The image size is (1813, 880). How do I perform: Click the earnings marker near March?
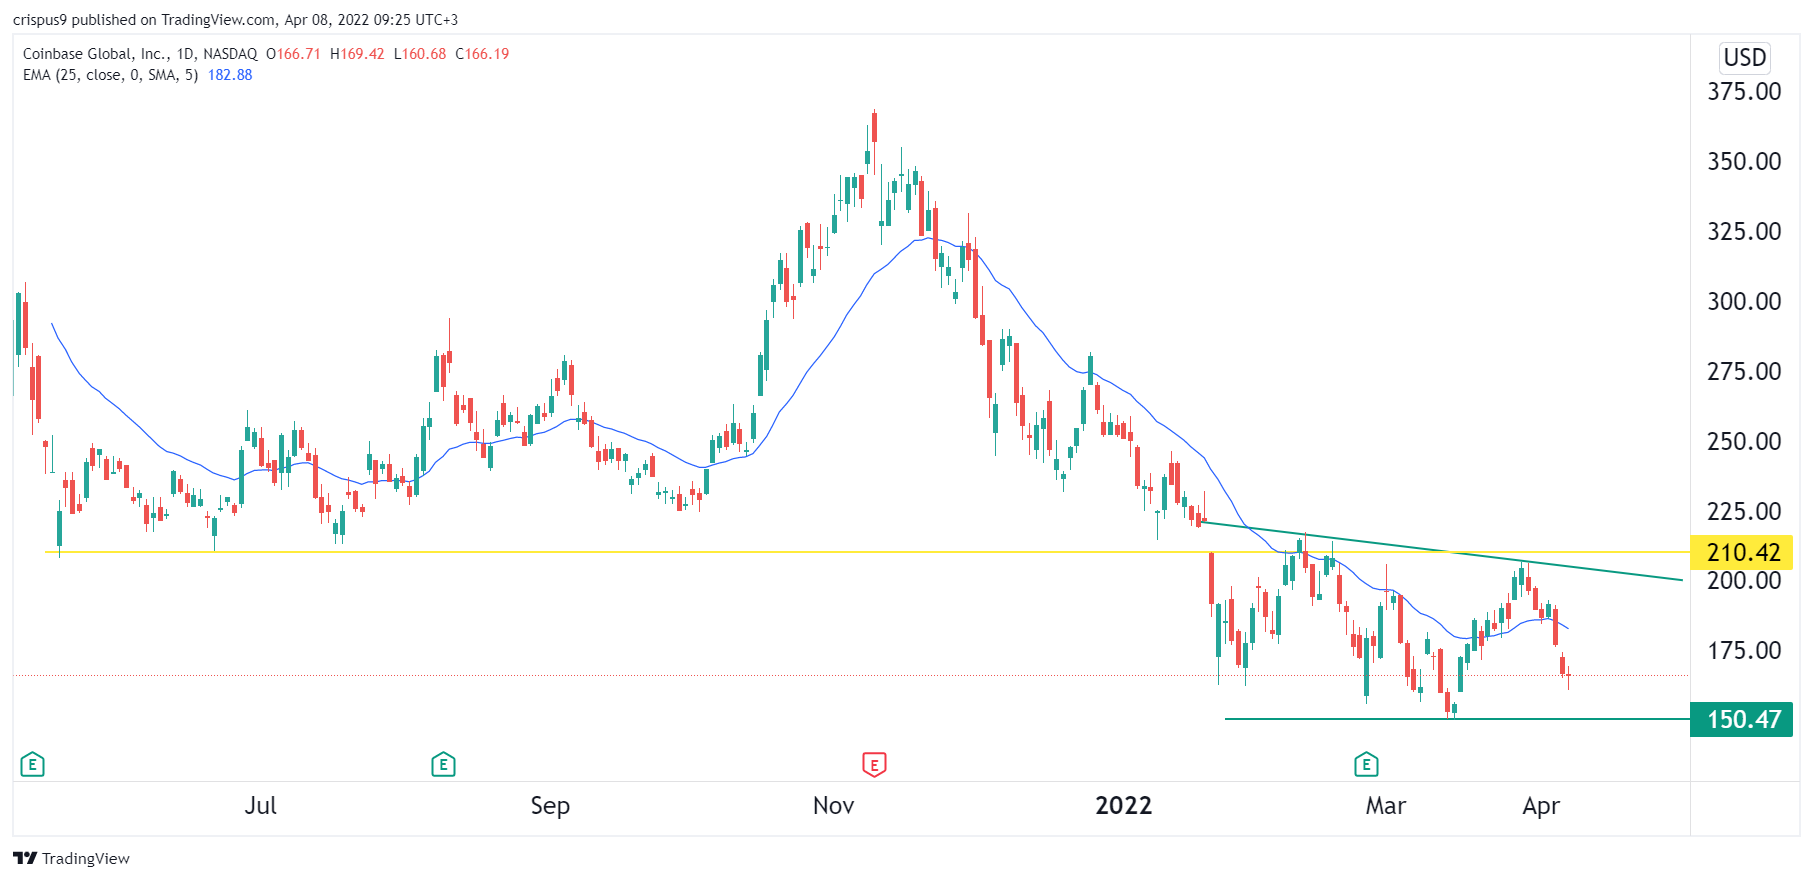click(x=1366, y=765)
